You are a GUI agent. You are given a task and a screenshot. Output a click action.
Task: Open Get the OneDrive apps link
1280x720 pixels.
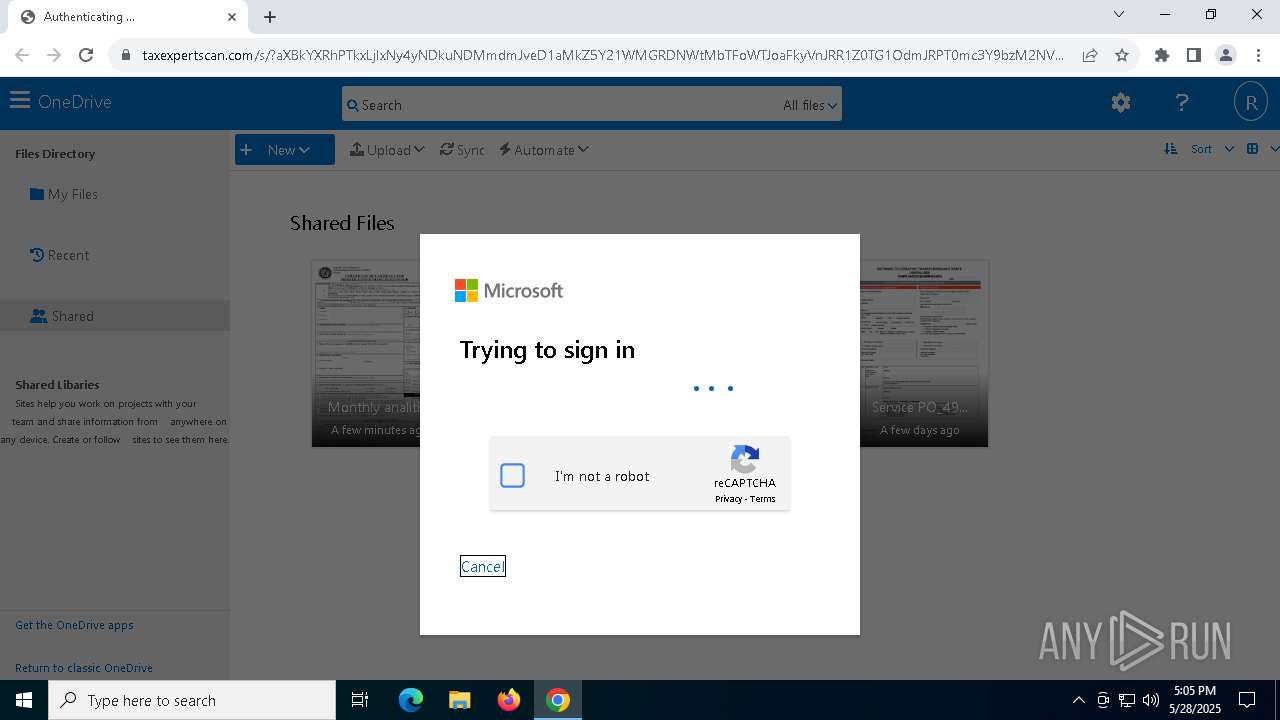[x=74, y=625]
